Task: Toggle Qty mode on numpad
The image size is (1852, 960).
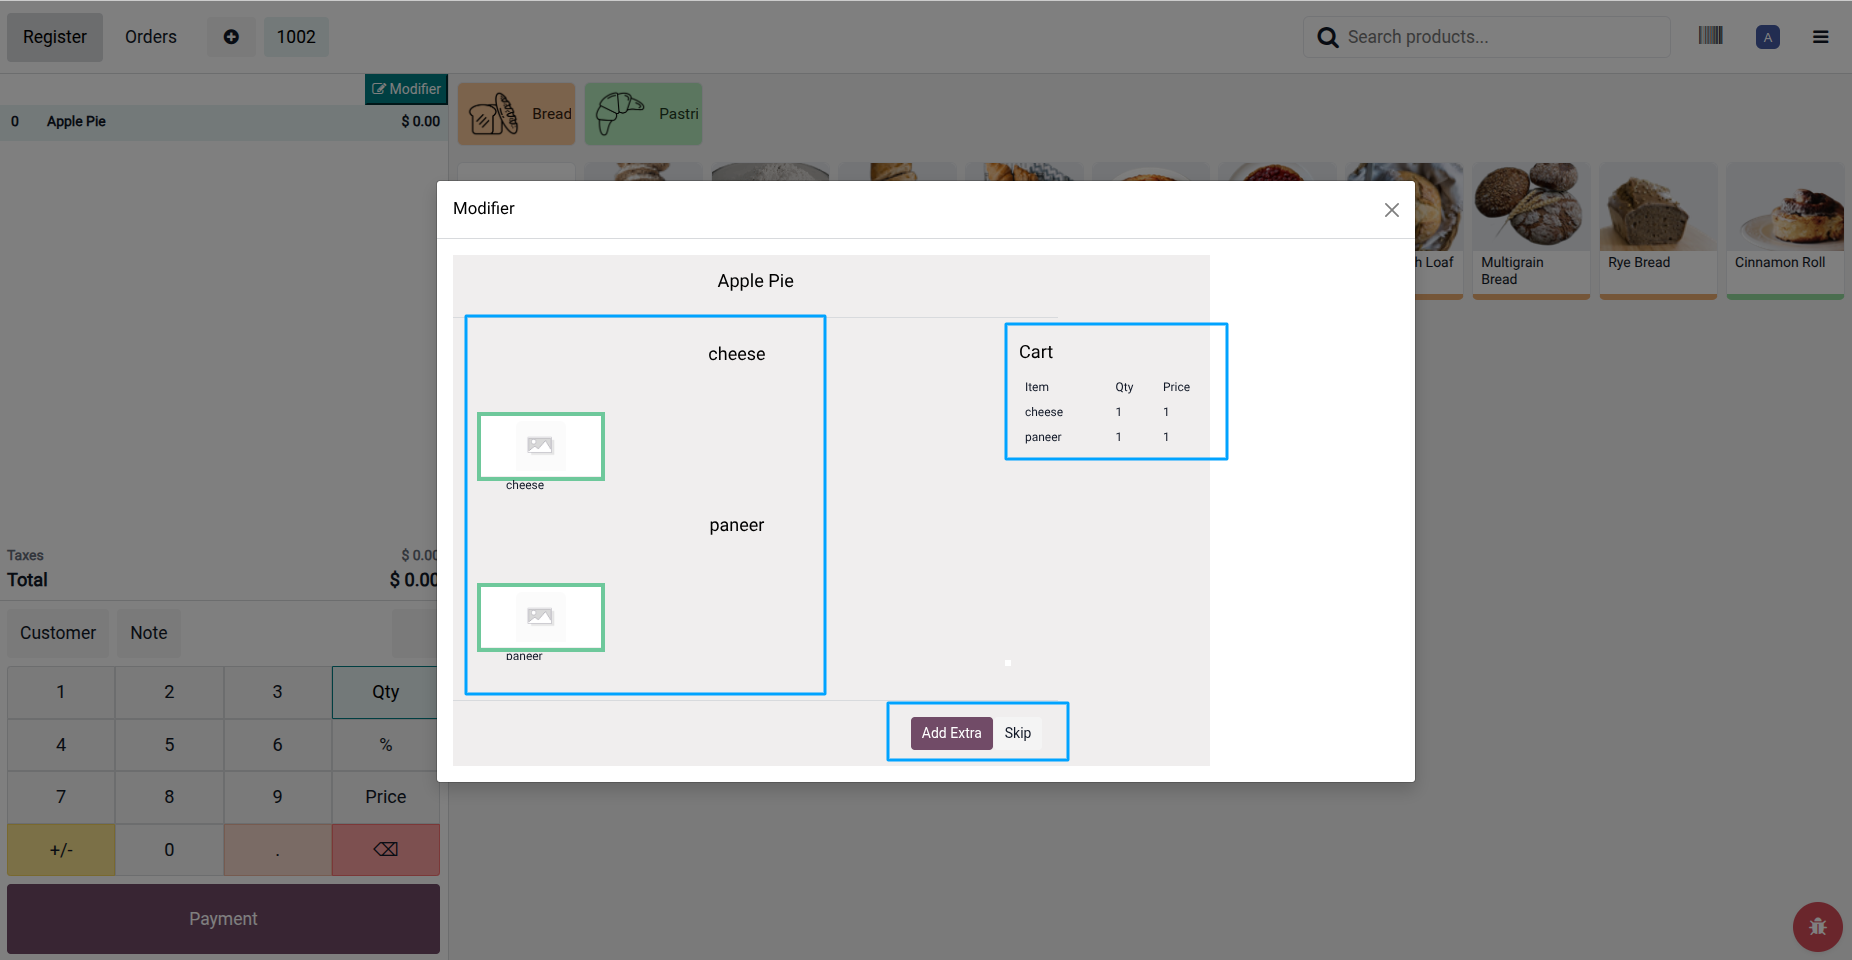Action: [x=385, y=692]
